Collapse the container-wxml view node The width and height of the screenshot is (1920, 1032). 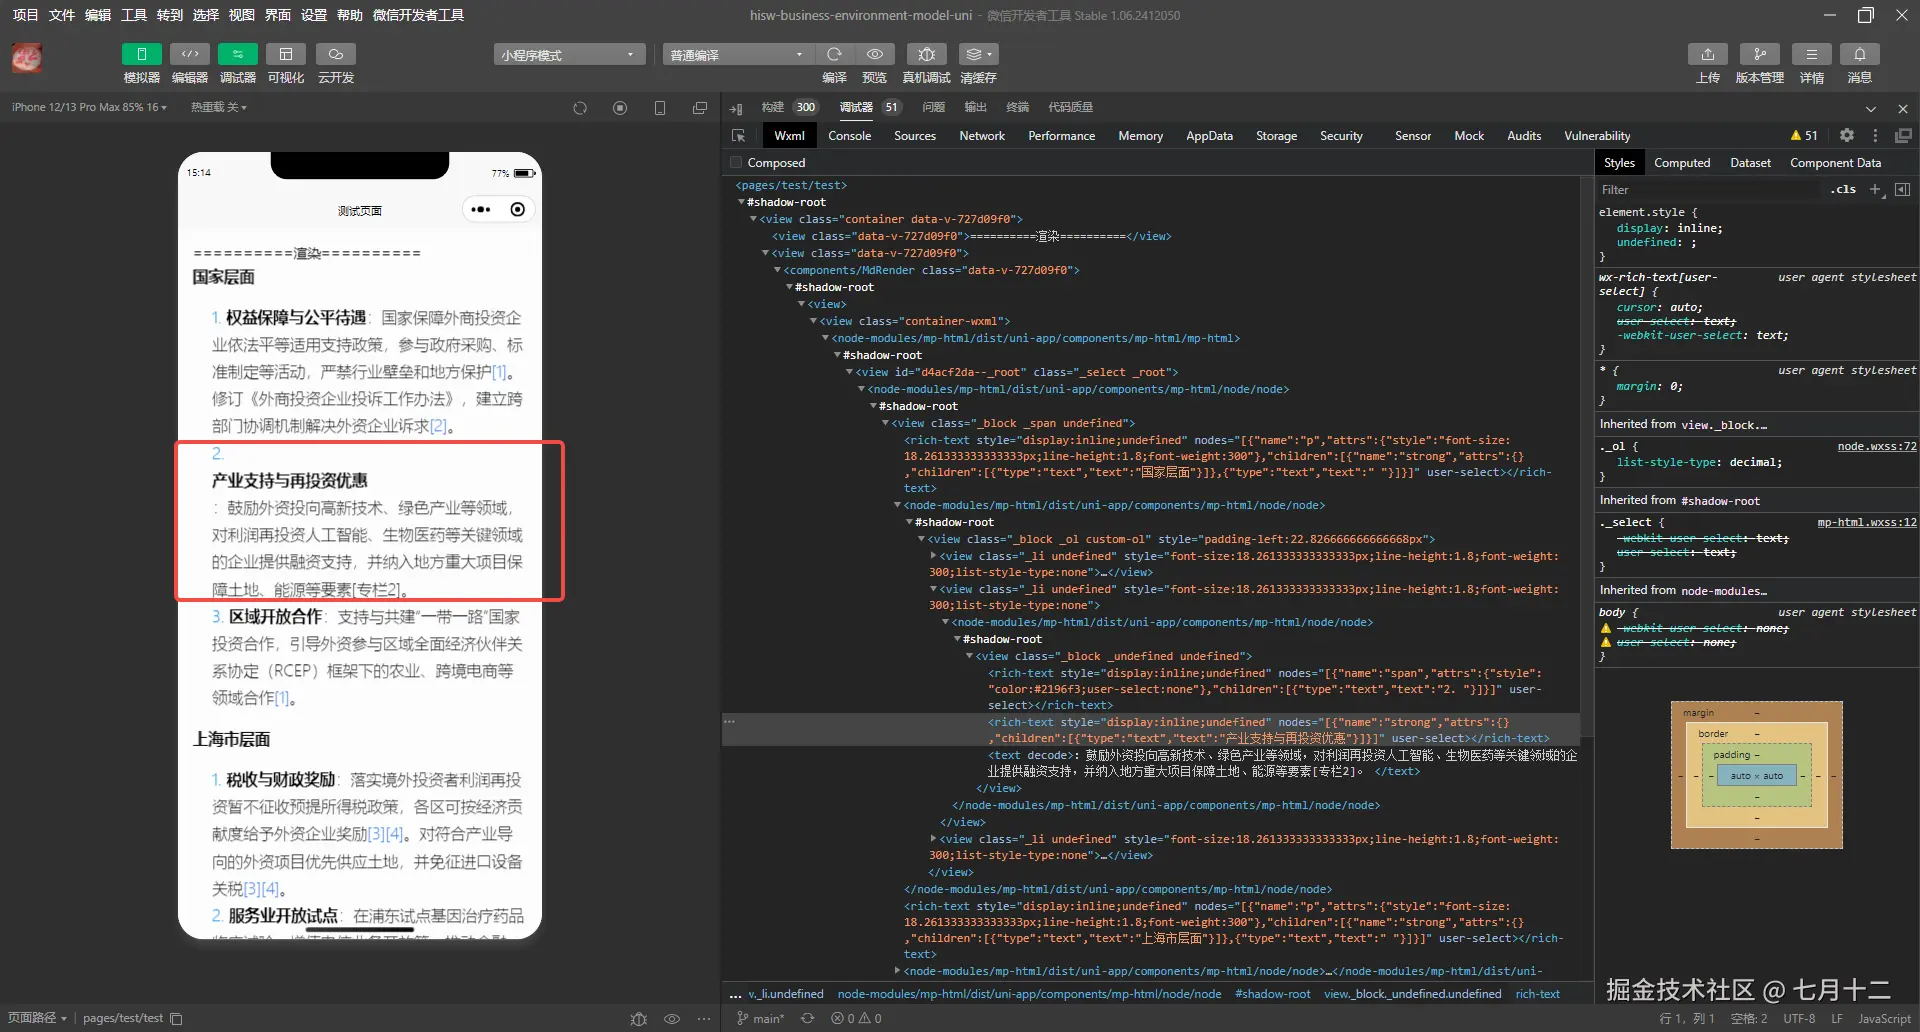(813, 321)
